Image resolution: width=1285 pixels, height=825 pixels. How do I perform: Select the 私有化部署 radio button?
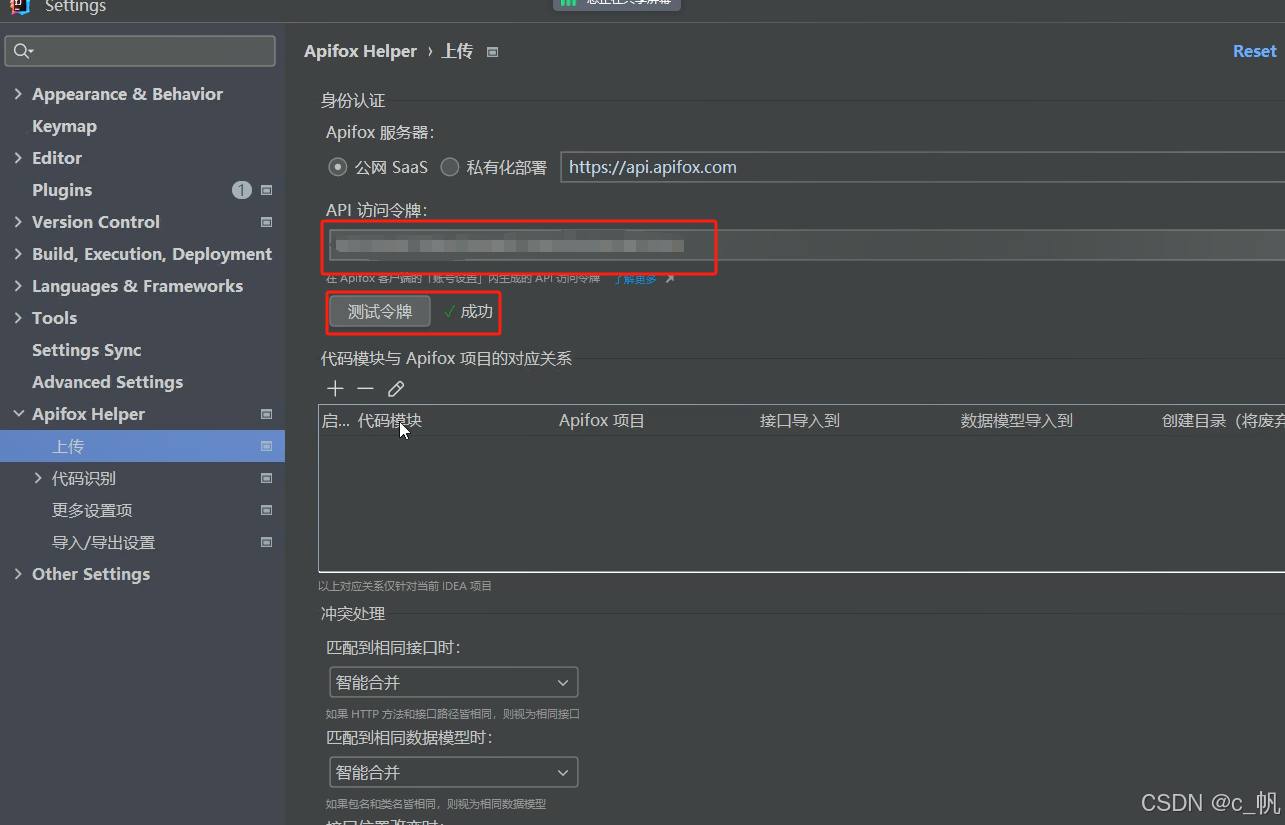coord(450,167)
